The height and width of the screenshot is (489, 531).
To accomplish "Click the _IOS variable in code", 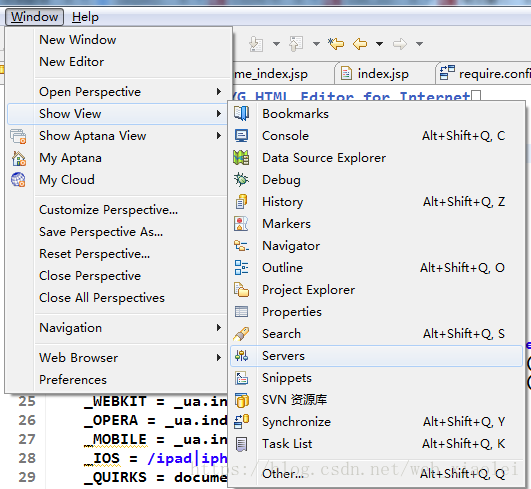I will pos(102,458).
